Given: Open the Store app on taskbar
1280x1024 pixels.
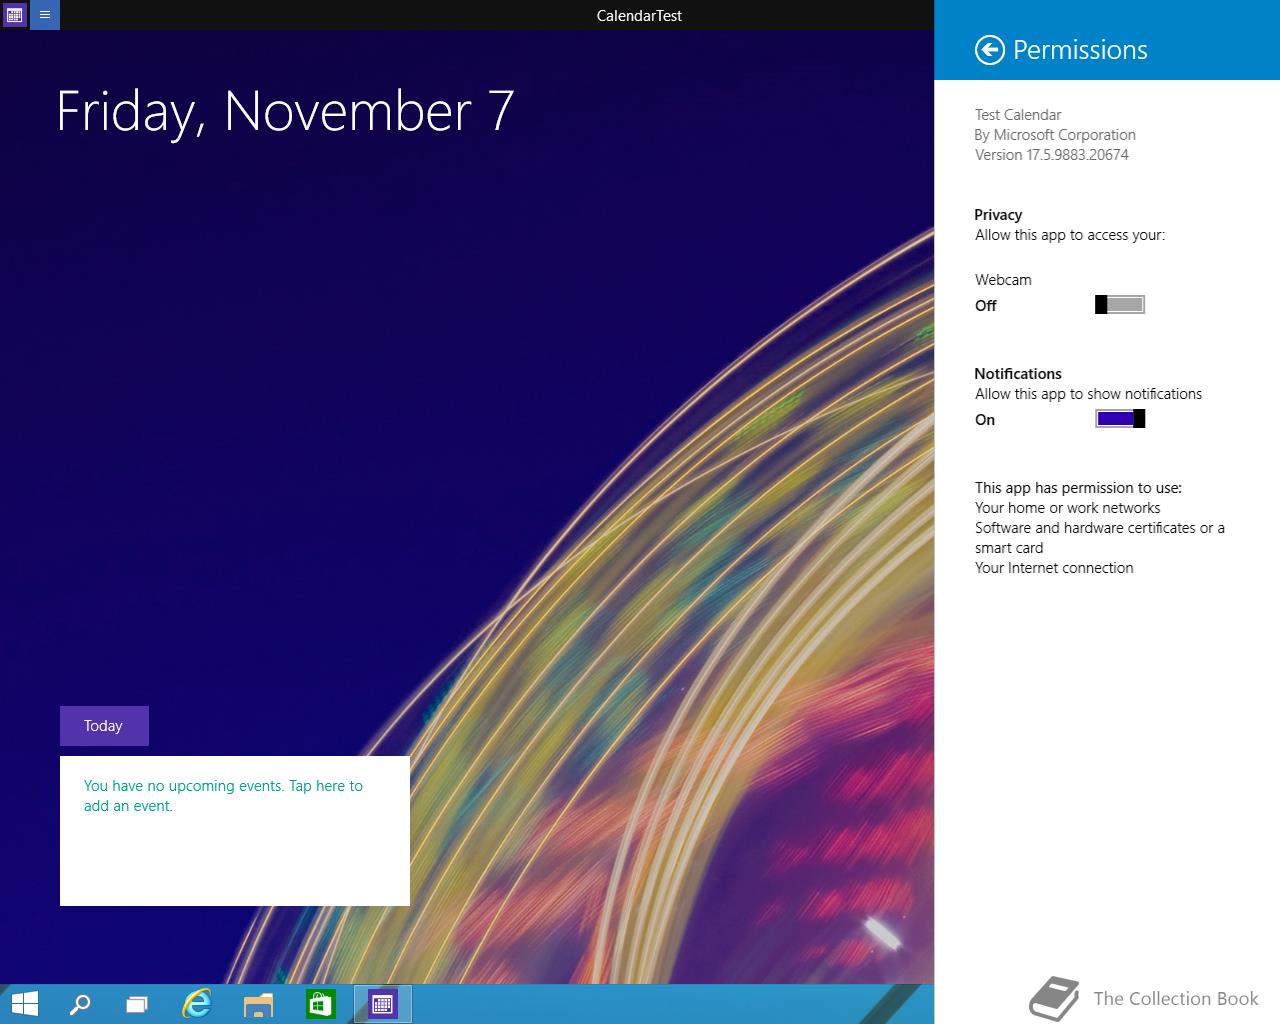Looking at the screenshot, I should point(320,1004).
